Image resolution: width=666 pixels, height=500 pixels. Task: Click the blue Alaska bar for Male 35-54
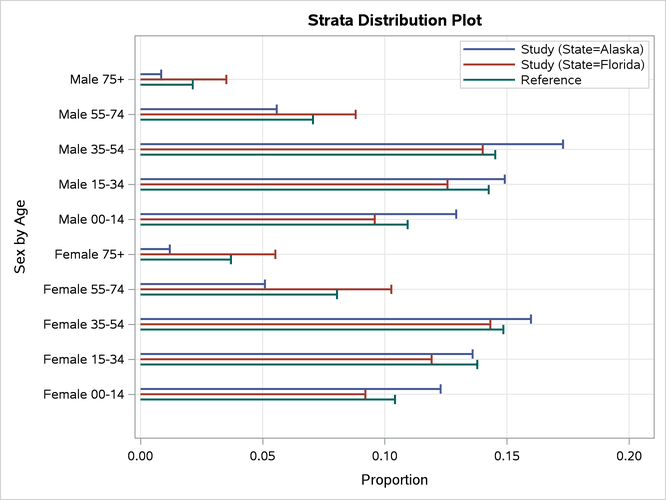pyautogui.click(x=350, y=144)
